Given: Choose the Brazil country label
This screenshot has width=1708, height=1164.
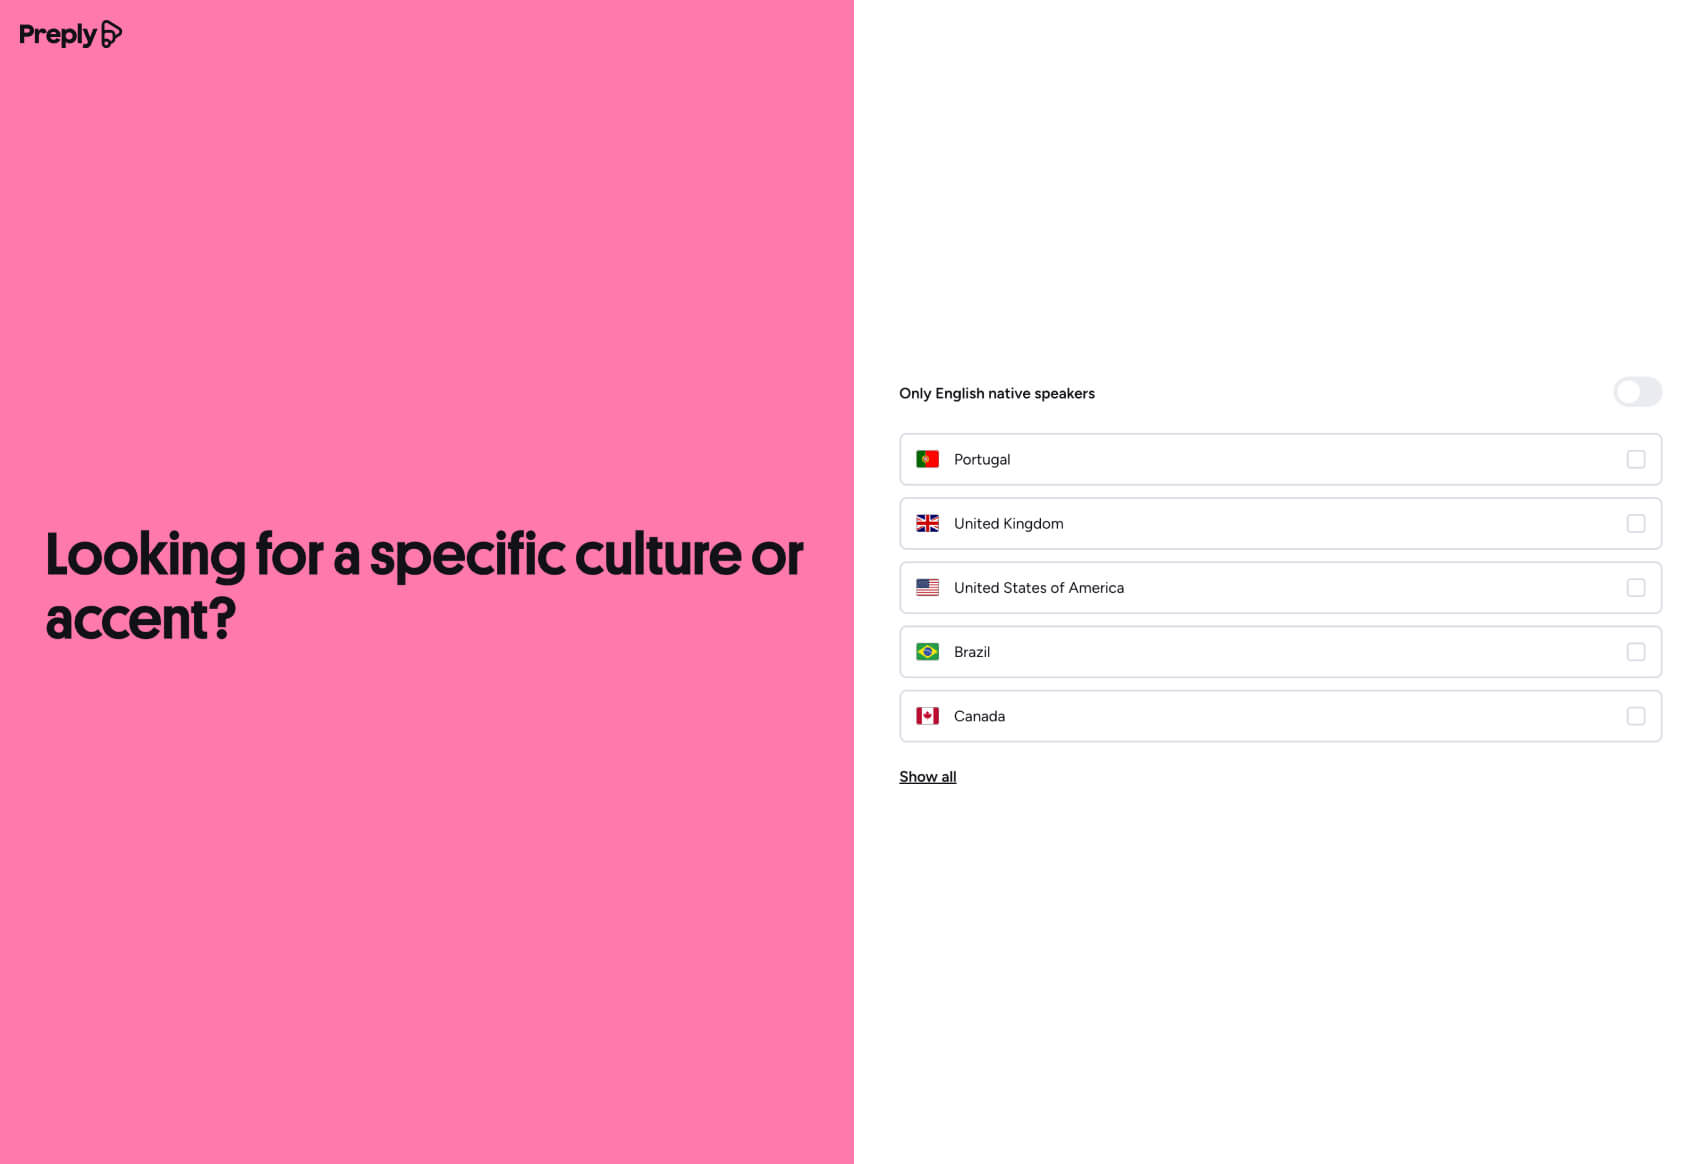Looking at the screenshot, I should (x=971, y=652).
